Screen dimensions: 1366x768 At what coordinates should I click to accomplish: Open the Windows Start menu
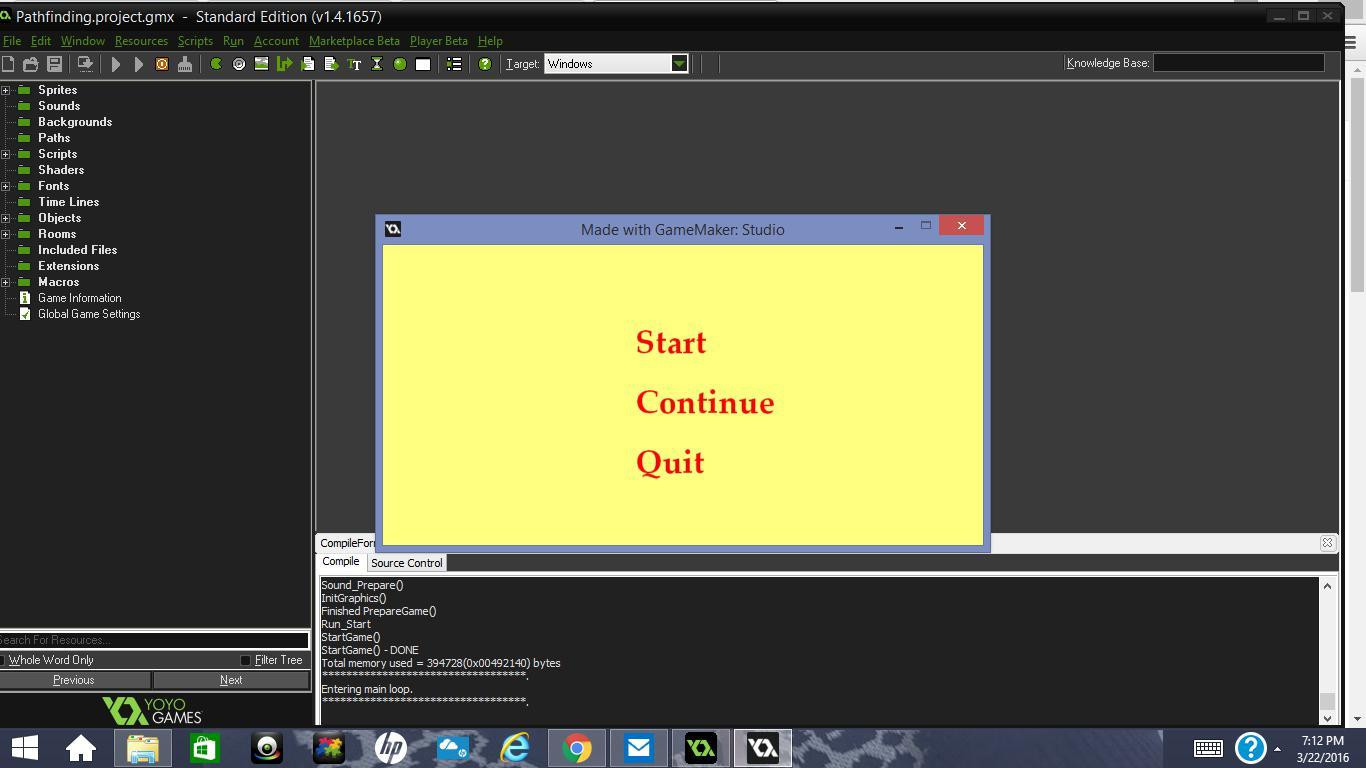[25, 748]
